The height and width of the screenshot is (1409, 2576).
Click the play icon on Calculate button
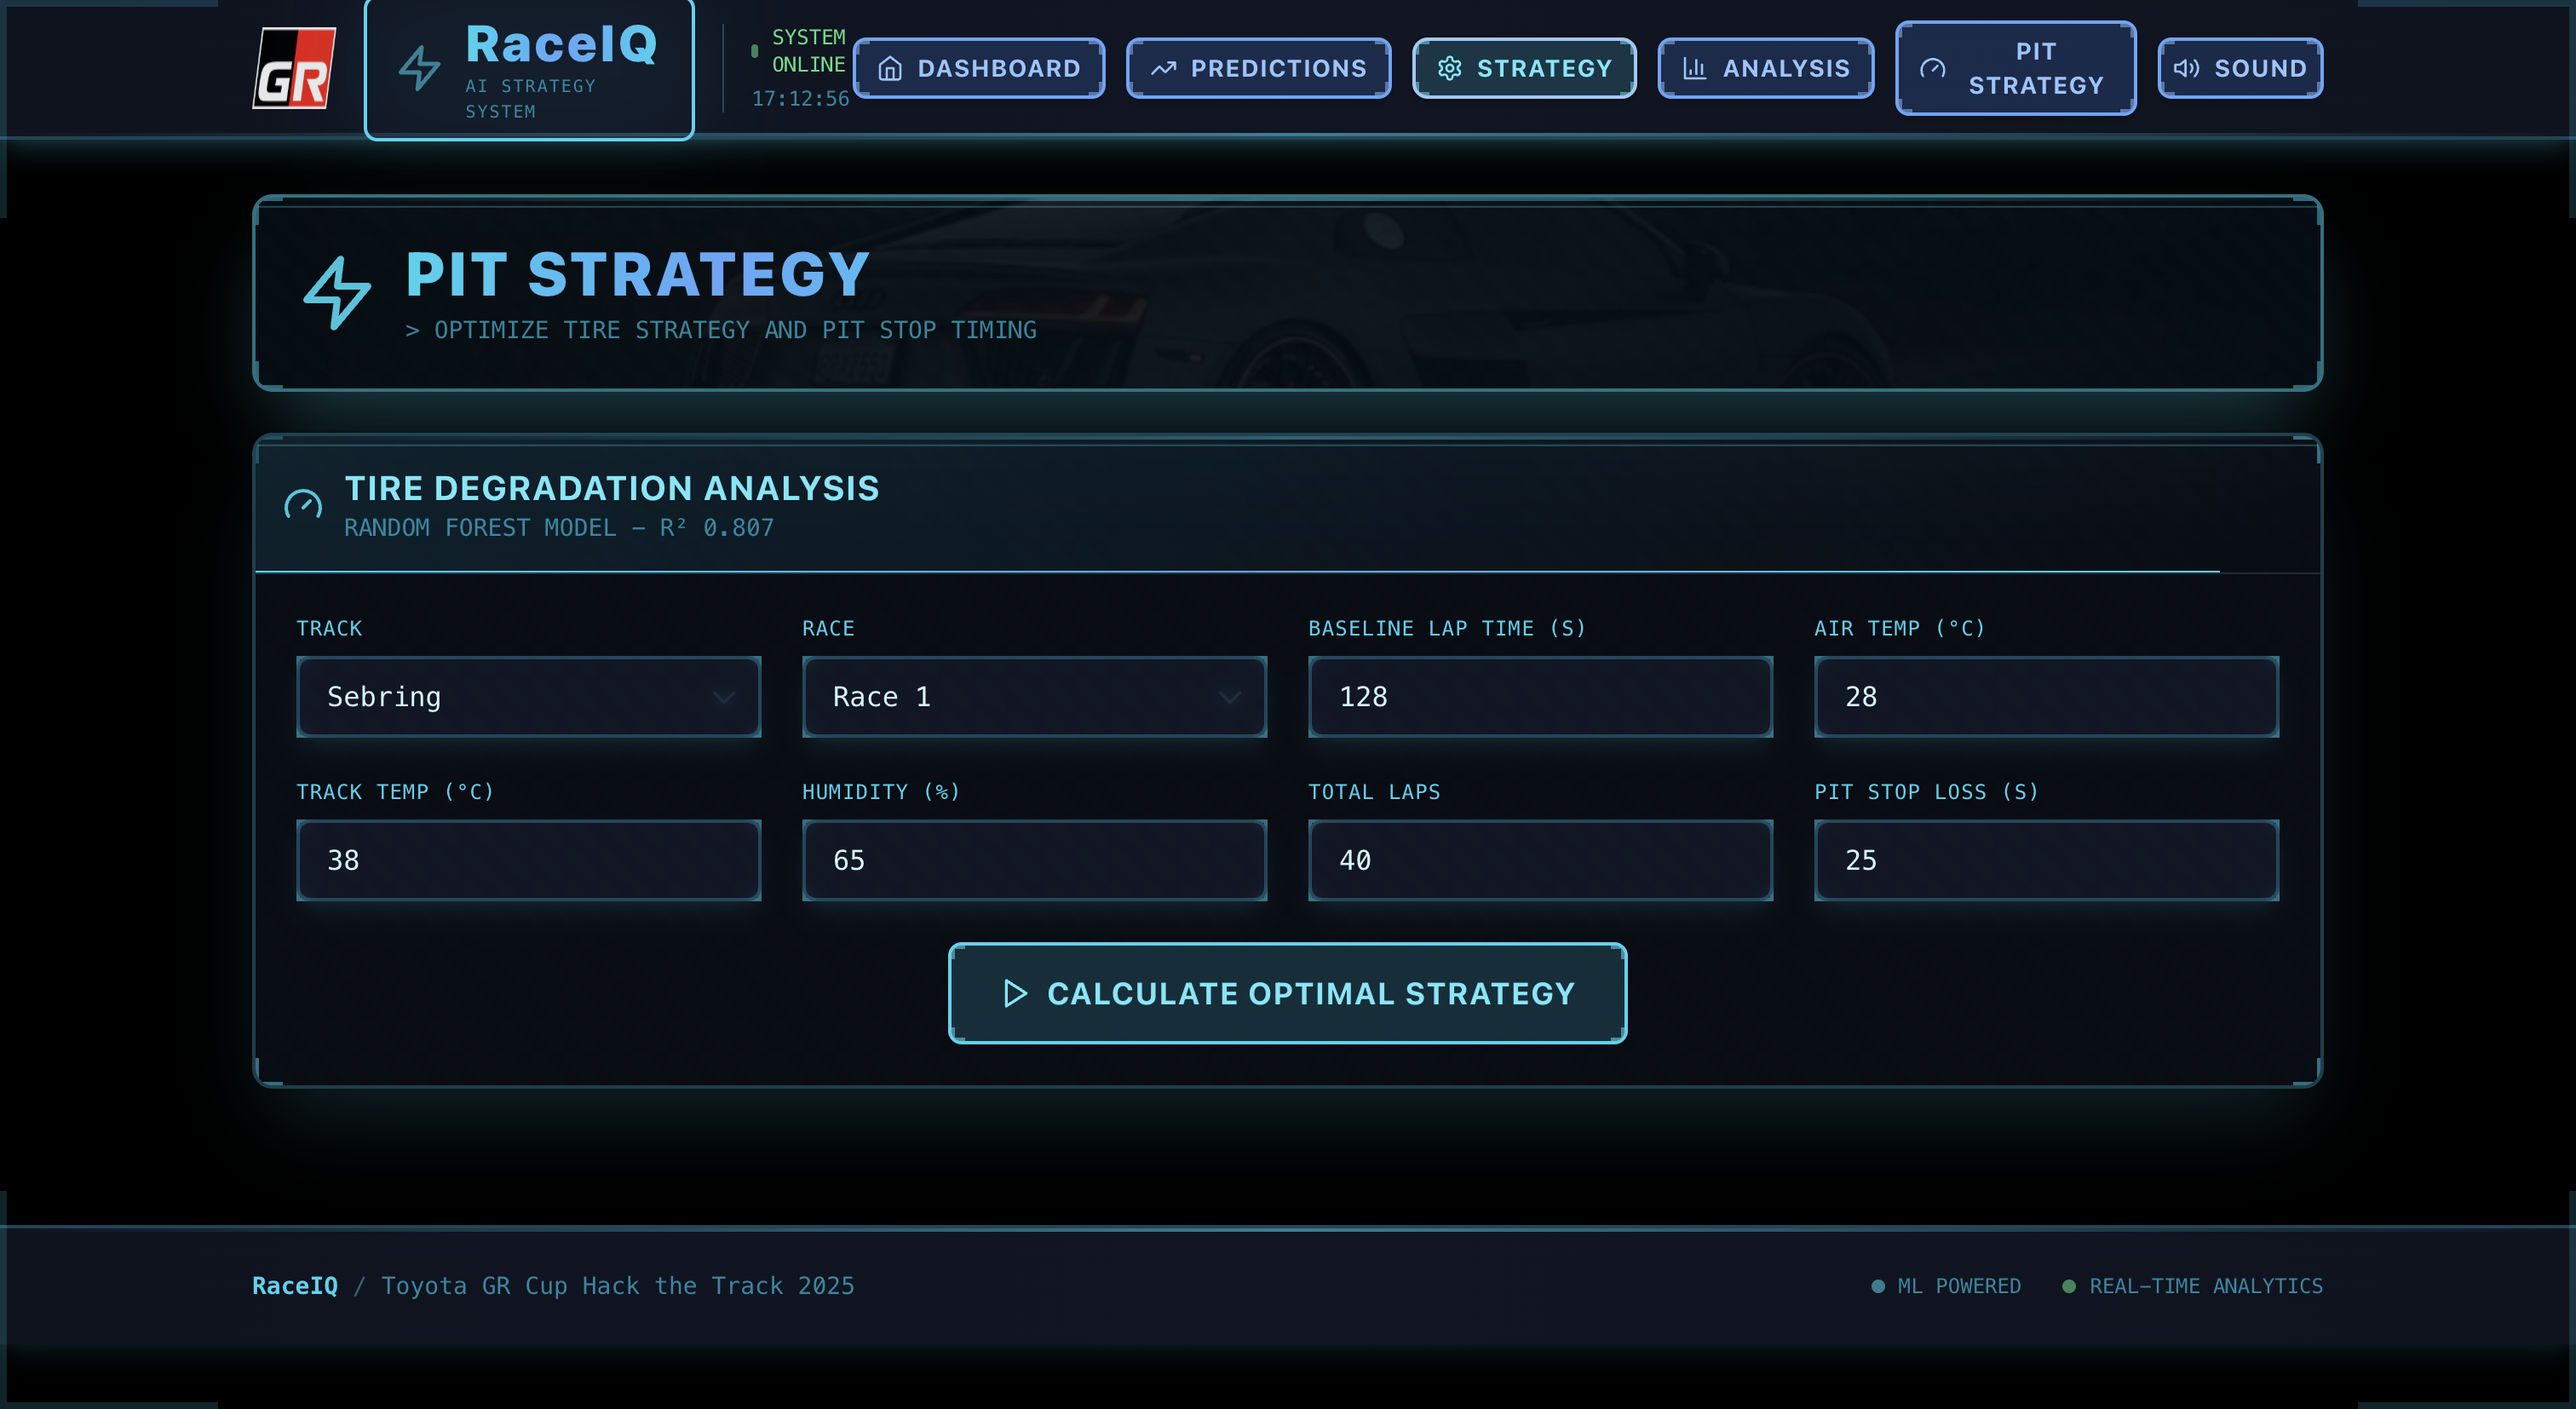click(1015, 993)
